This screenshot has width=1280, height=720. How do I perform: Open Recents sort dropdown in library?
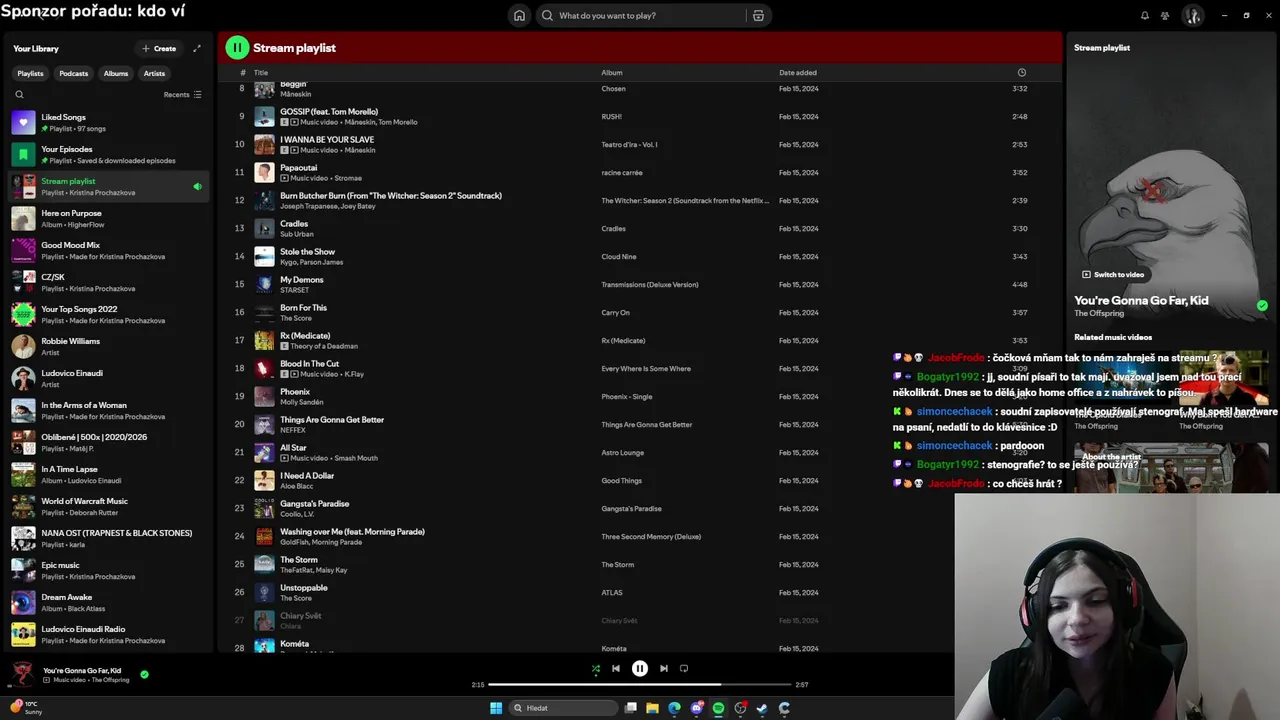click(x=182, y=95)
